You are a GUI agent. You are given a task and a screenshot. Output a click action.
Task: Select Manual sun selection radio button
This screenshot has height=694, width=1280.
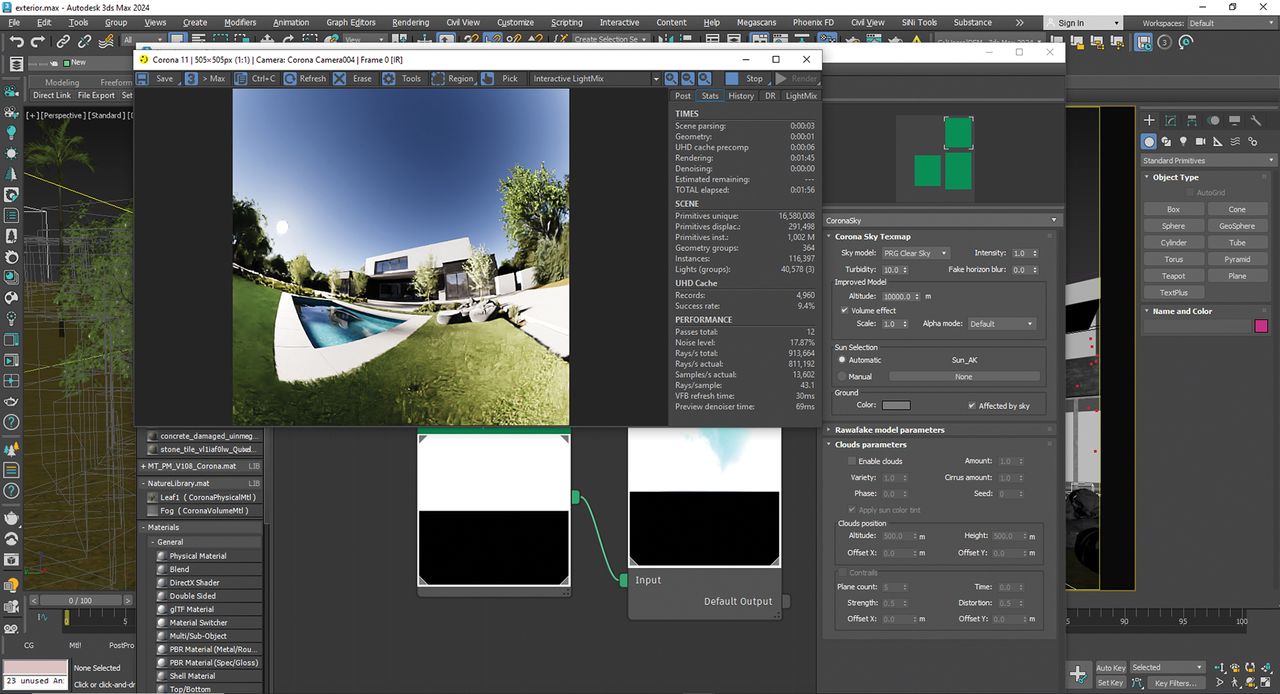pyautogui.click(x=842, y=376)
